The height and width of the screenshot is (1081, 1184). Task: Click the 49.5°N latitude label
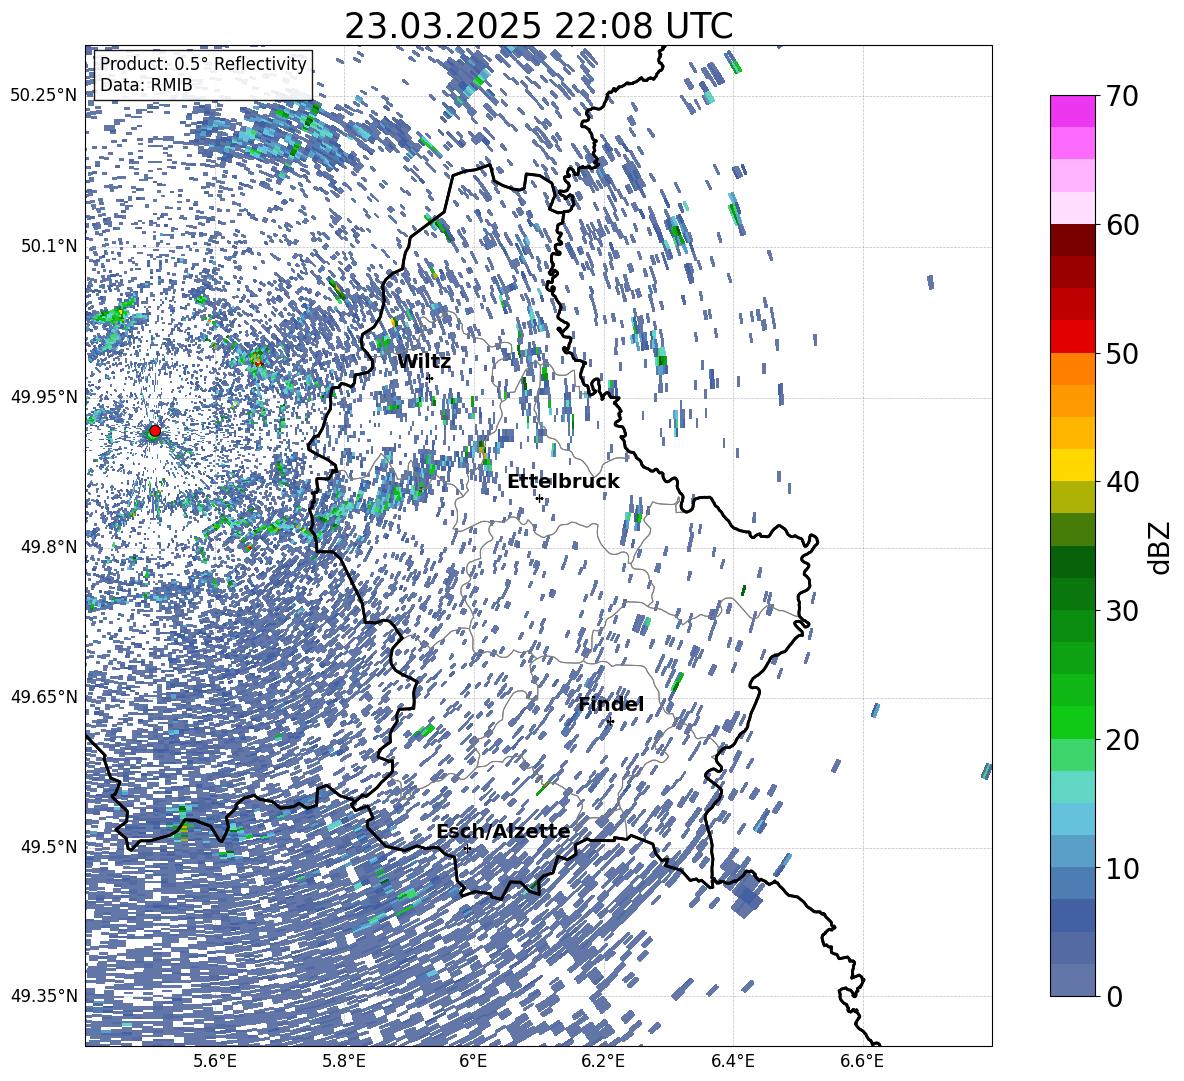tap(48, 846)
